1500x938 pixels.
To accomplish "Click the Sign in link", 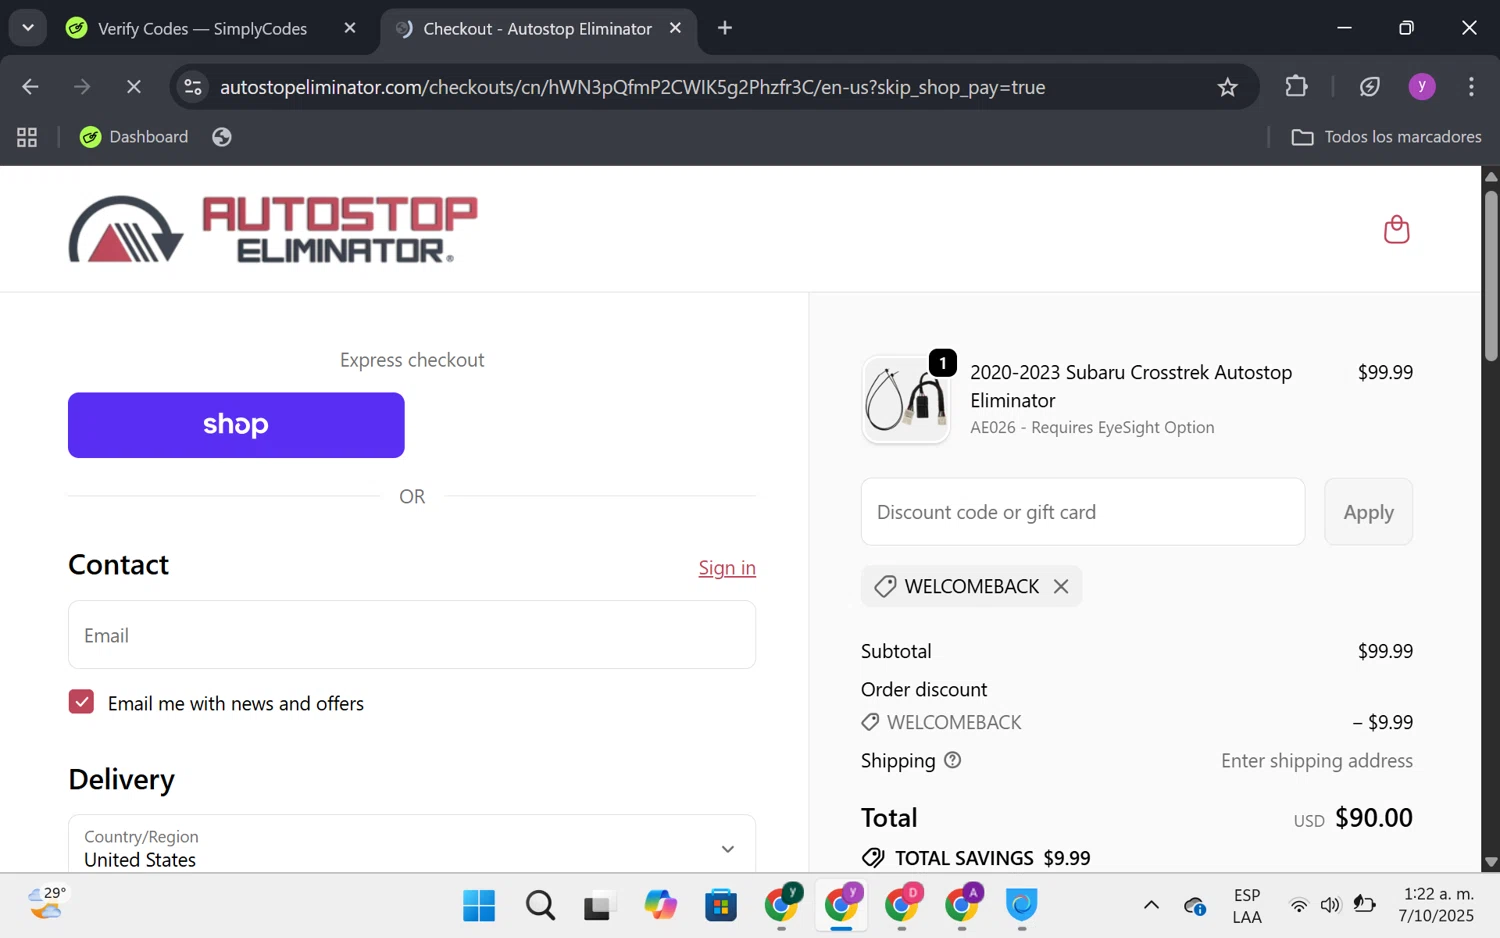I will 727,568.
